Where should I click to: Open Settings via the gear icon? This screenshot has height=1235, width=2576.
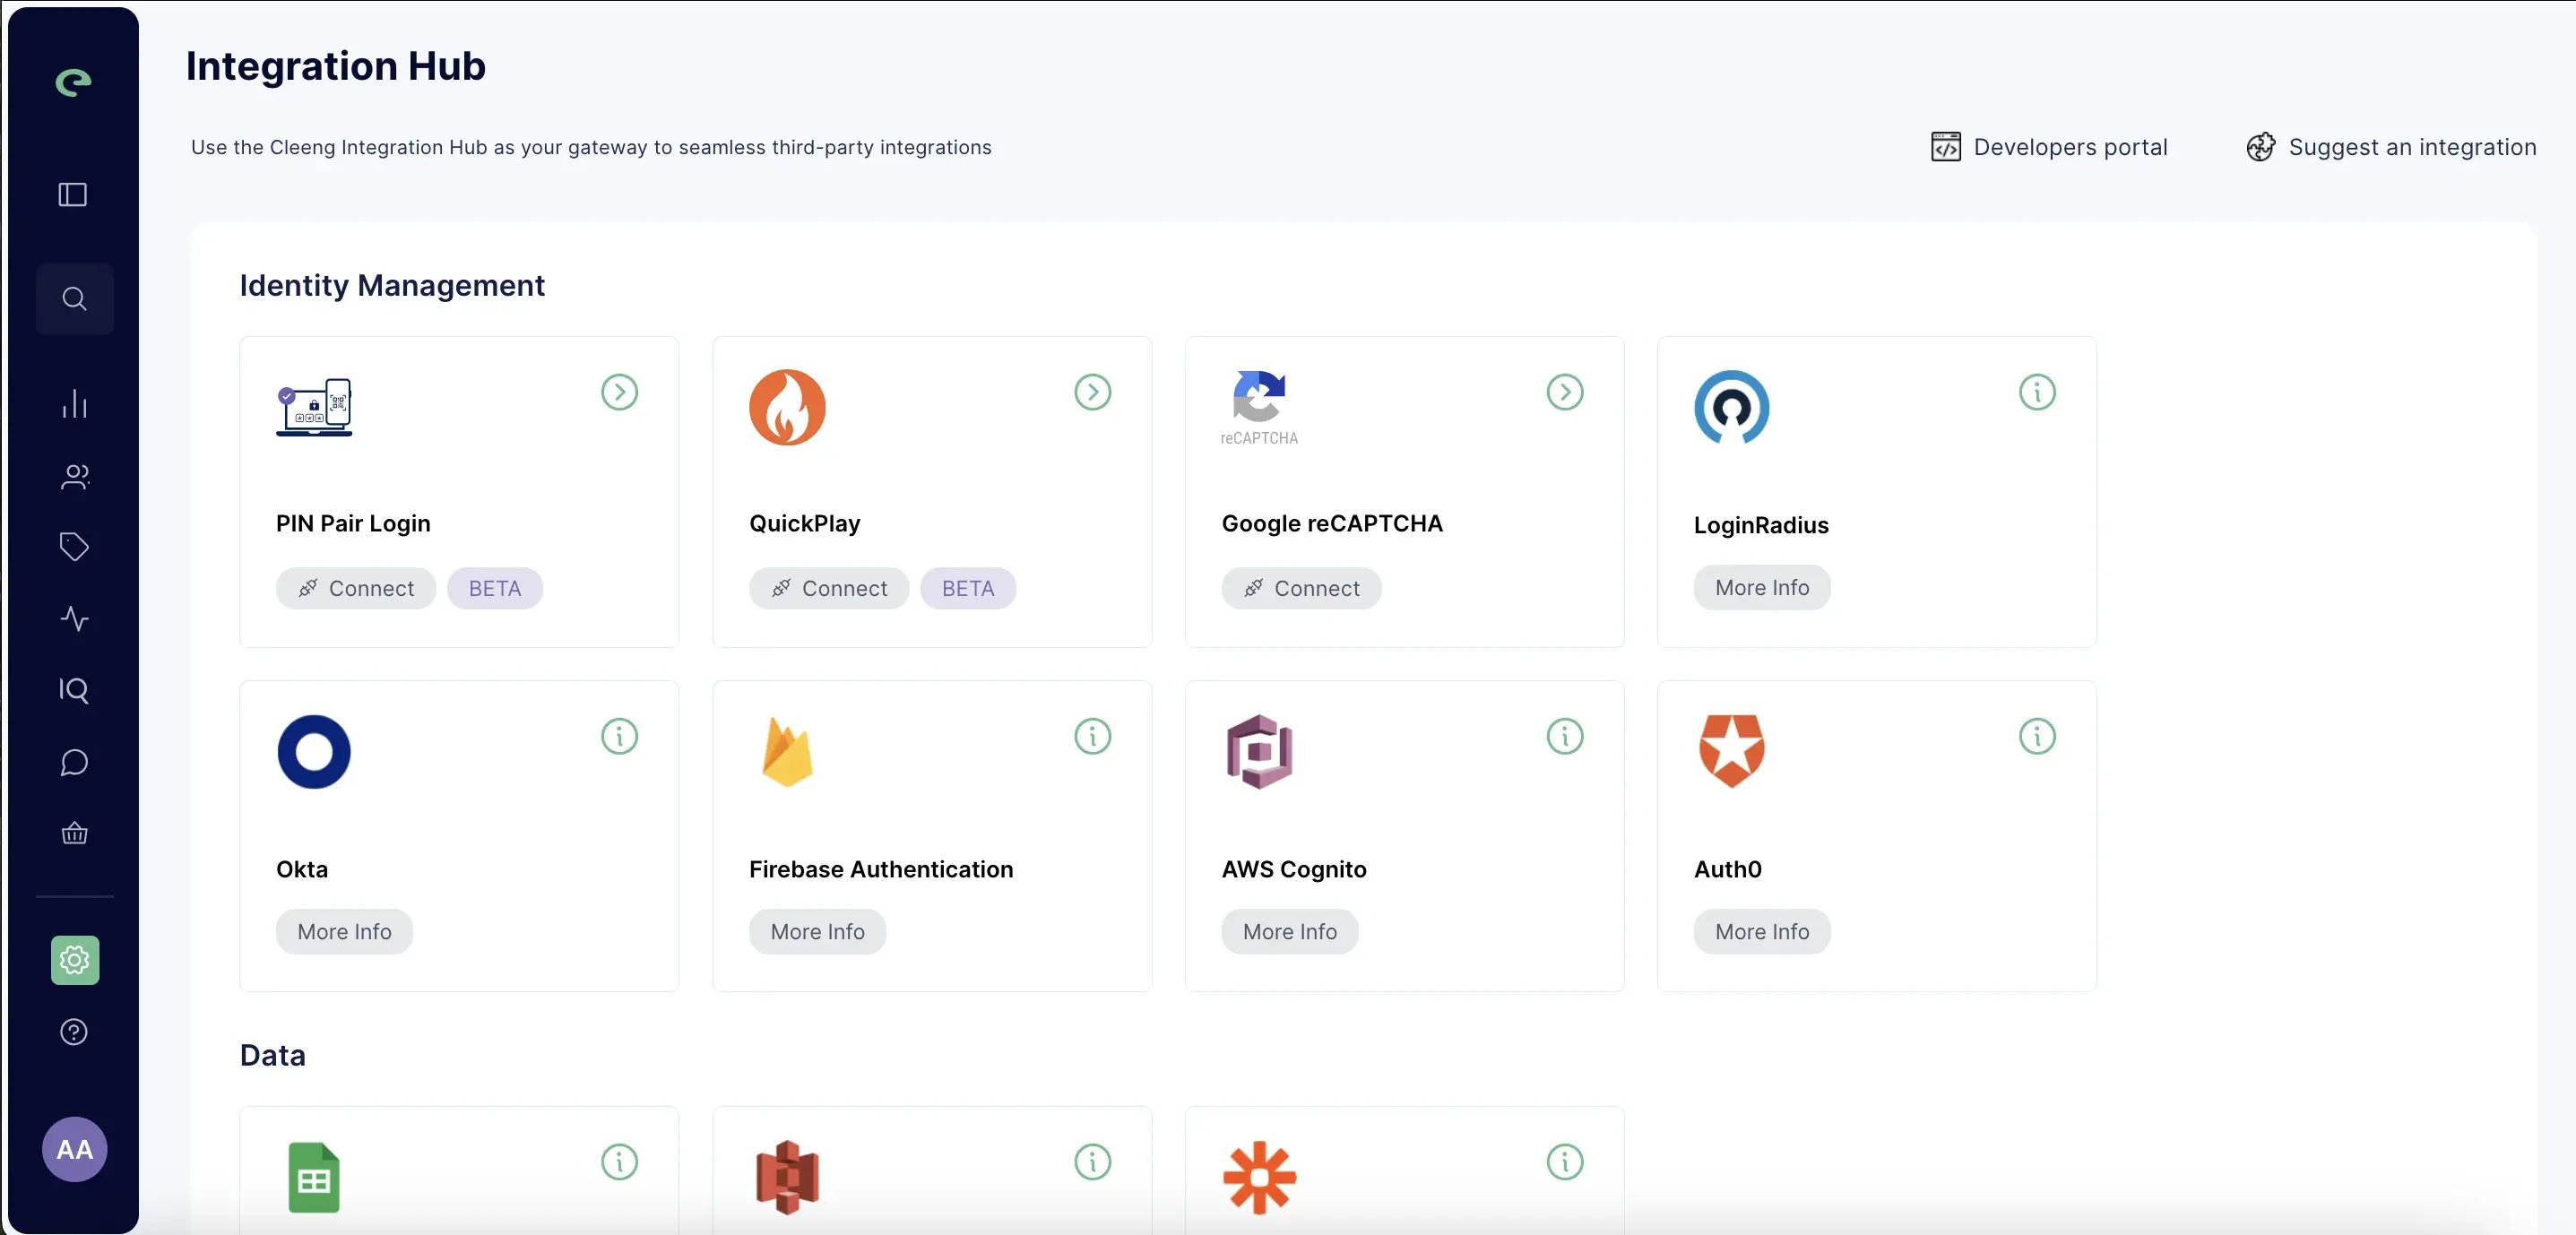(x=74, y=960)
